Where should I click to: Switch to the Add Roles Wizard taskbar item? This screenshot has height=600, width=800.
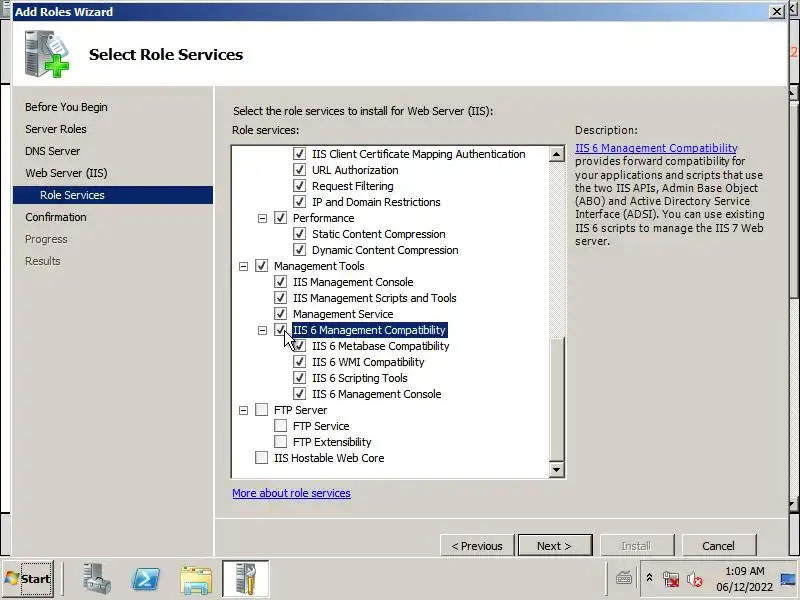tap(245, 579)
